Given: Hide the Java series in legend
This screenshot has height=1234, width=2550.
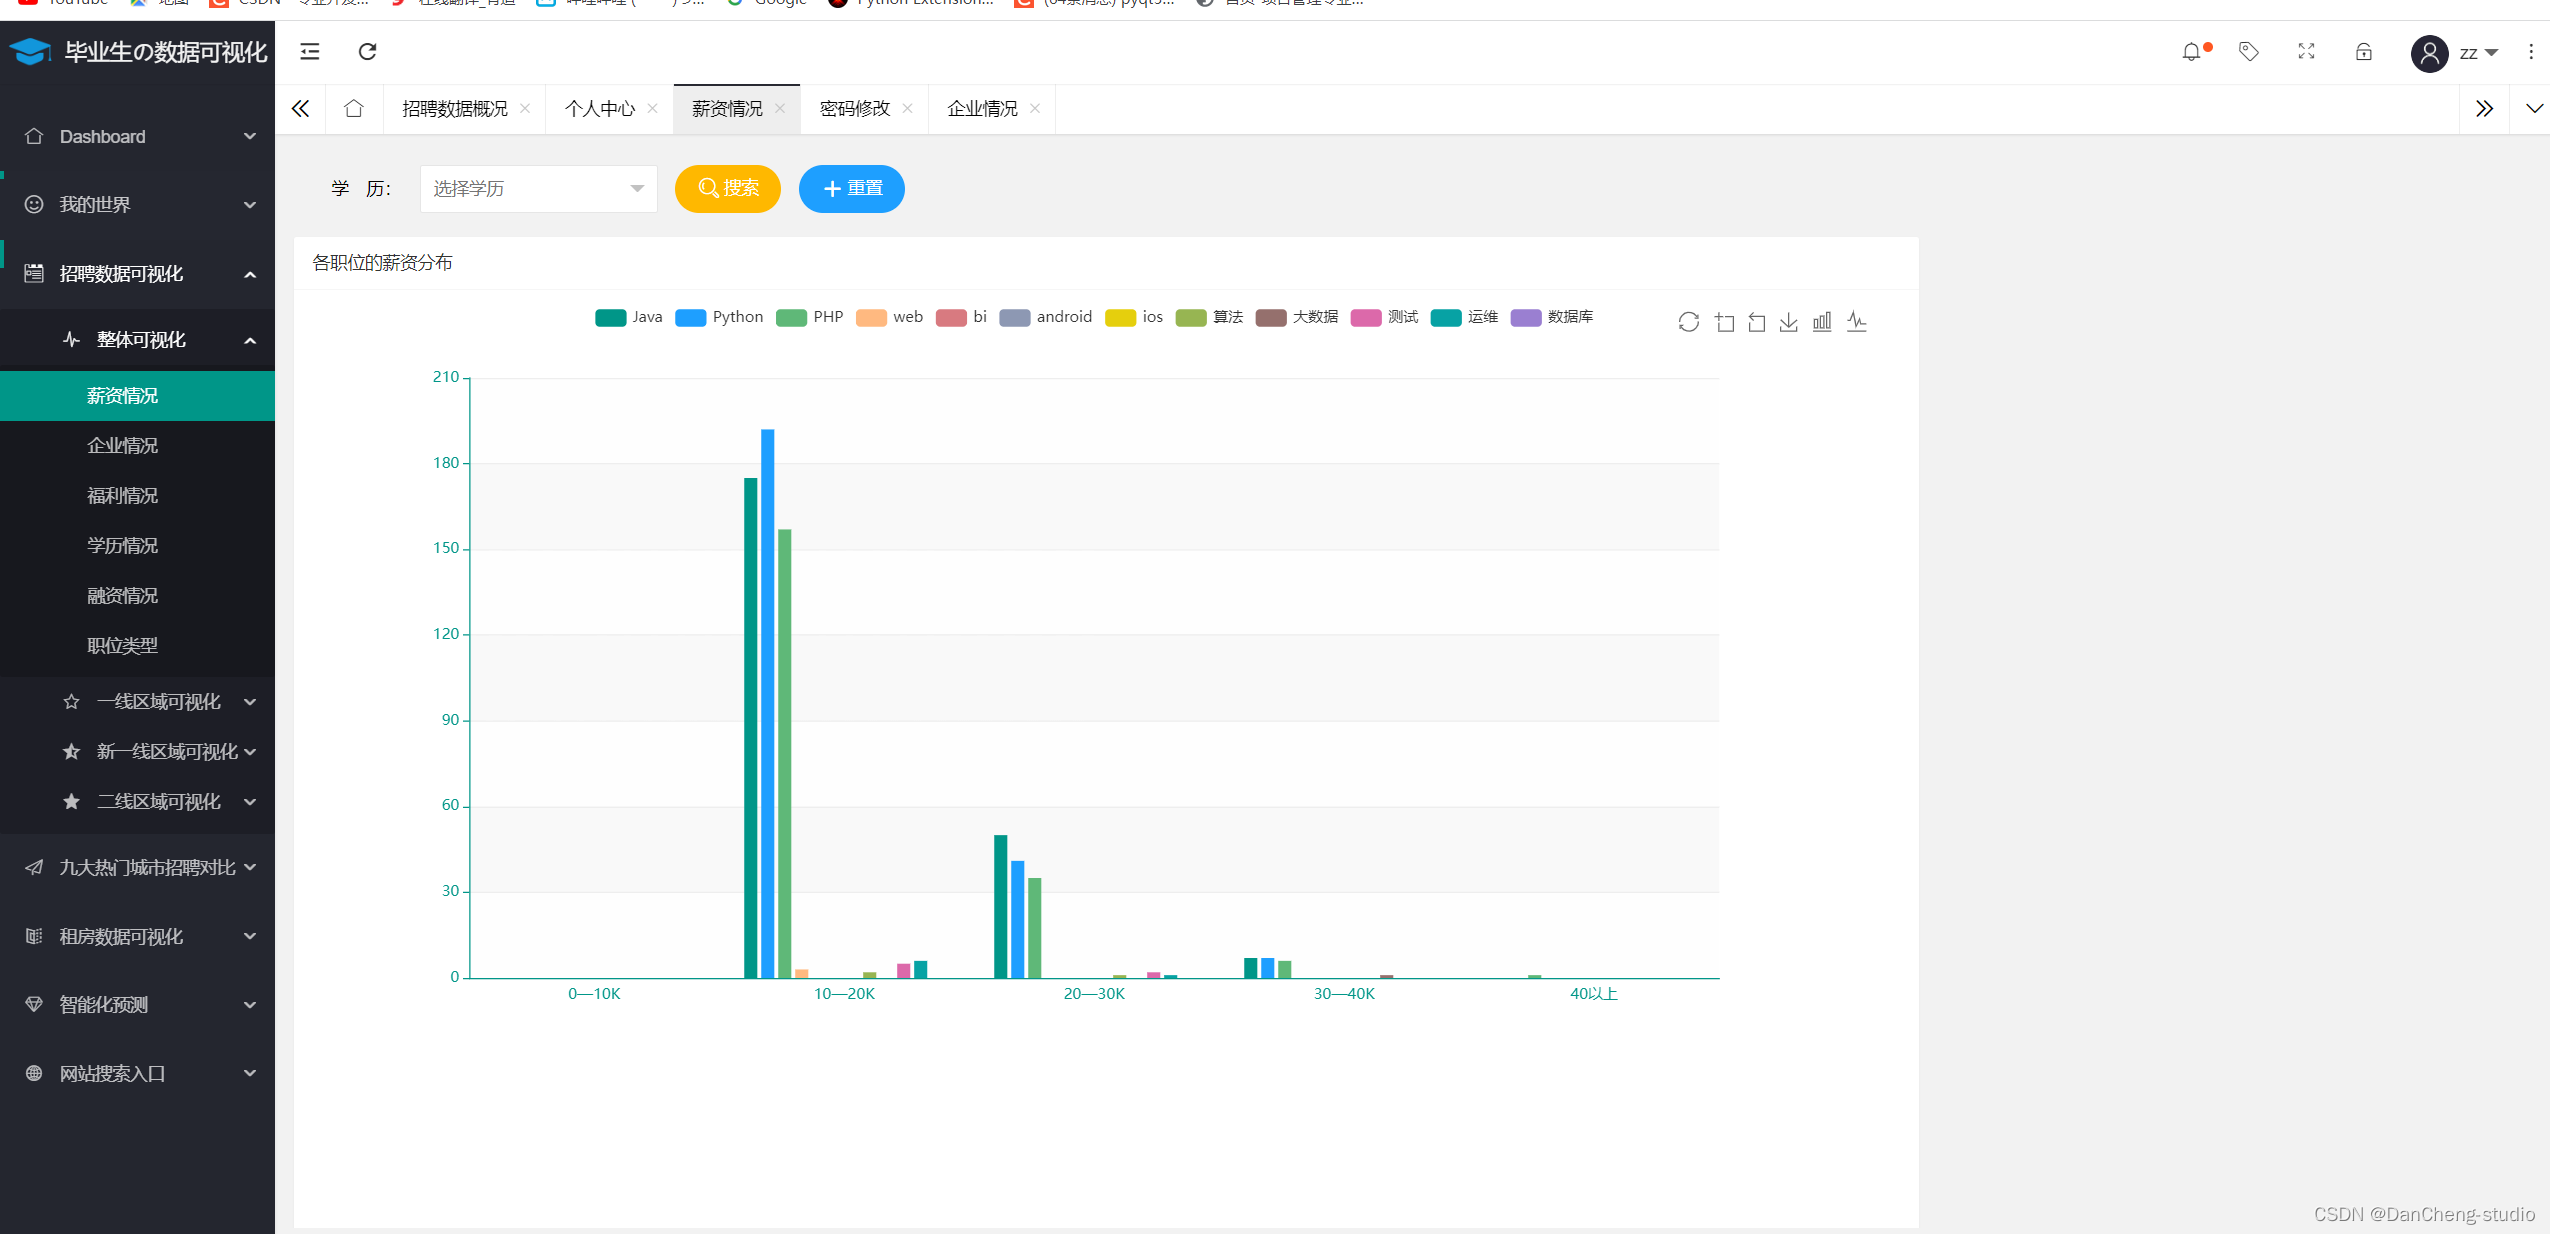Looking at the screenshot, I should point(628,317).
